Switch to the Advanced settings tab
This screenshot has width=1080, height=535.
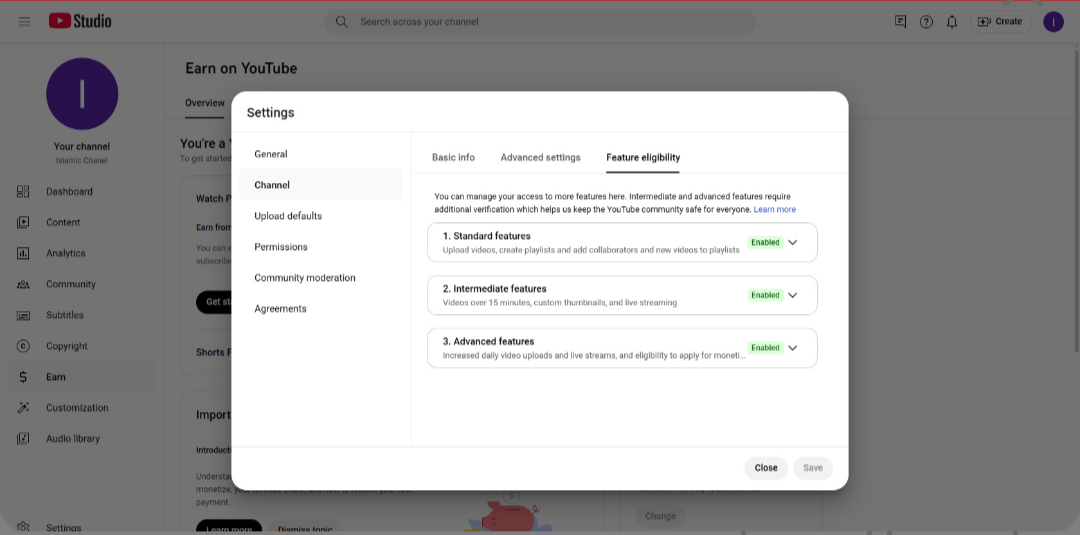[541, 158]
